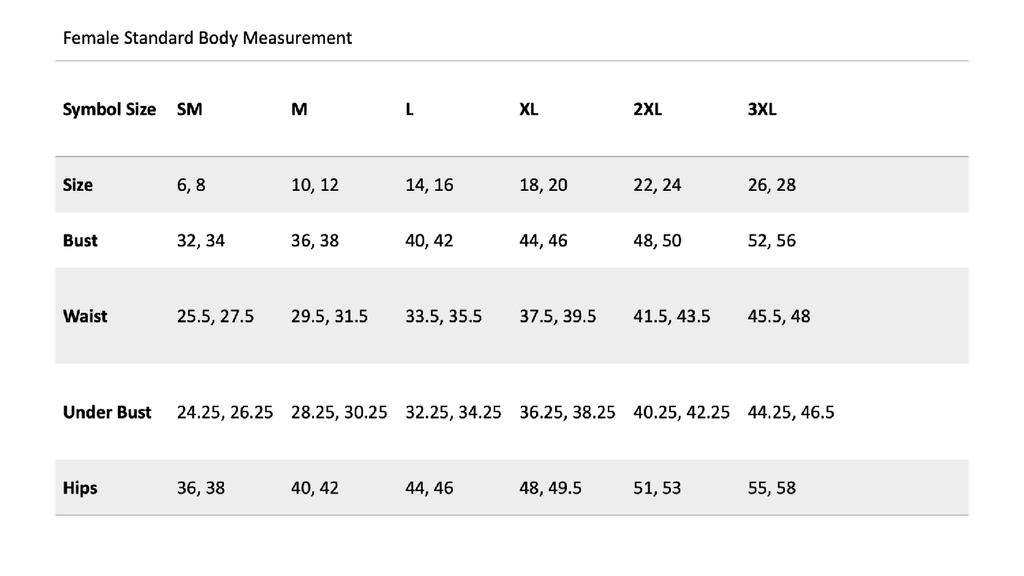The image size is (1024, 576).
Task: Click the SM under bust cell 24.25, 26.25
Action: (x=224, y=412)
